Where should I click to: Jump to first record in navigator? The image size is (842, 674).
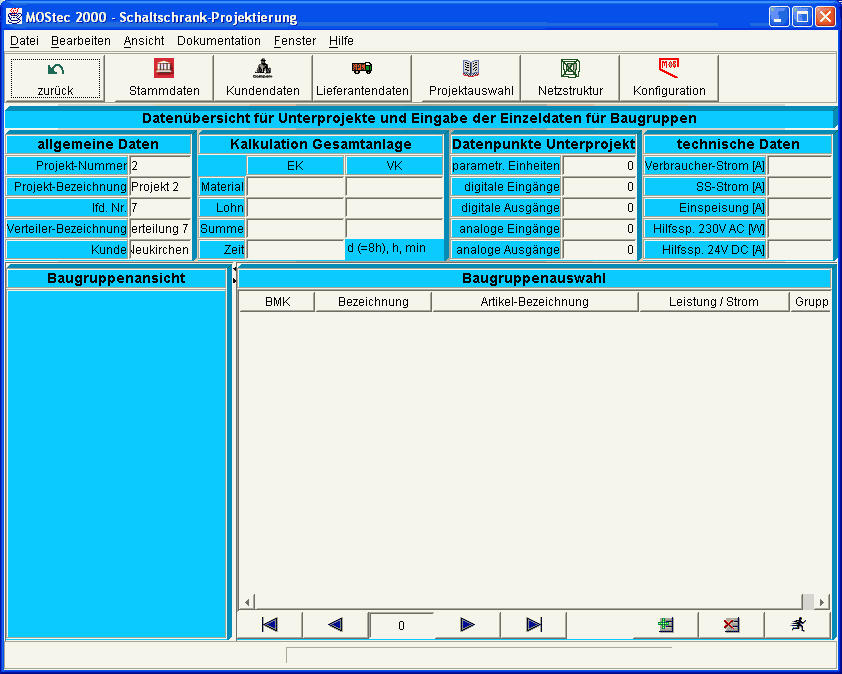(269, 625)
